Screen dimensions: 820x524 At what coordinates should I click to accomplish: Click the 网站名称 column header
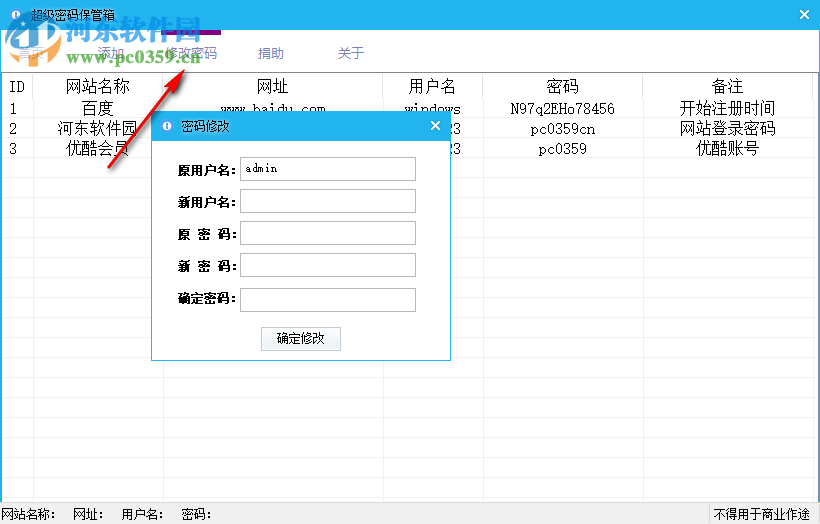point(98,86)
